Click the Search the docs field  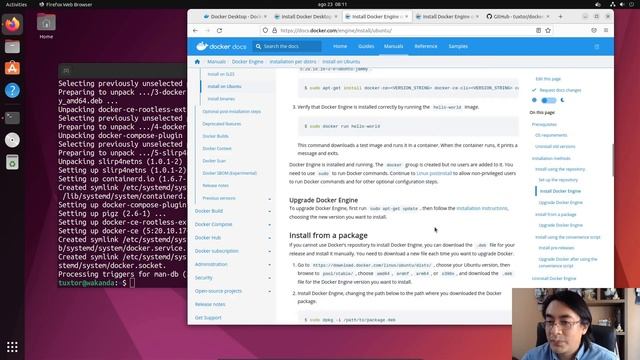click(287, 47)
